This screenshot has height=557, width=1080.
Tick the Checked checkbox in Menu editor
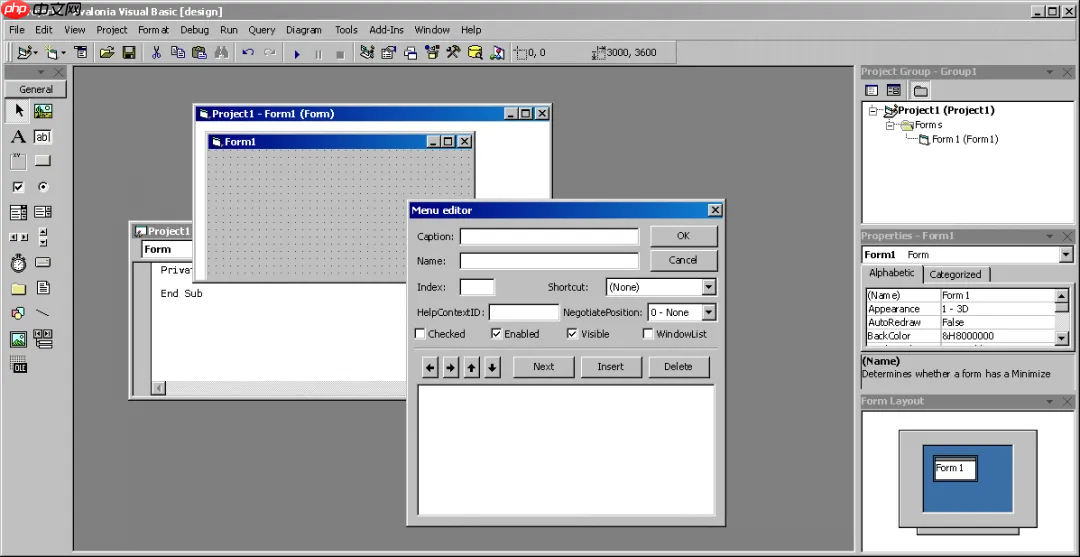419,334
